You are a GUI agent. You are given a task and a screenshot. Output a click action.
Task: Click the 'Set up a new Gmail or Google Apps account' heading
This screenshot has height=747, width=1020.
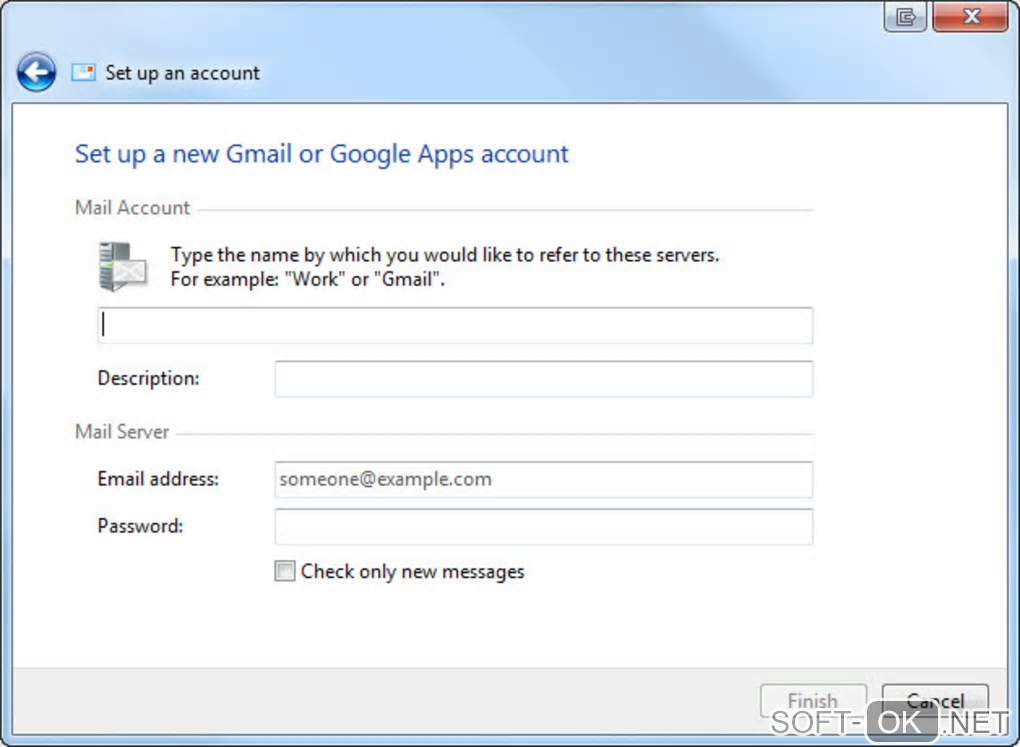point(321,154)
